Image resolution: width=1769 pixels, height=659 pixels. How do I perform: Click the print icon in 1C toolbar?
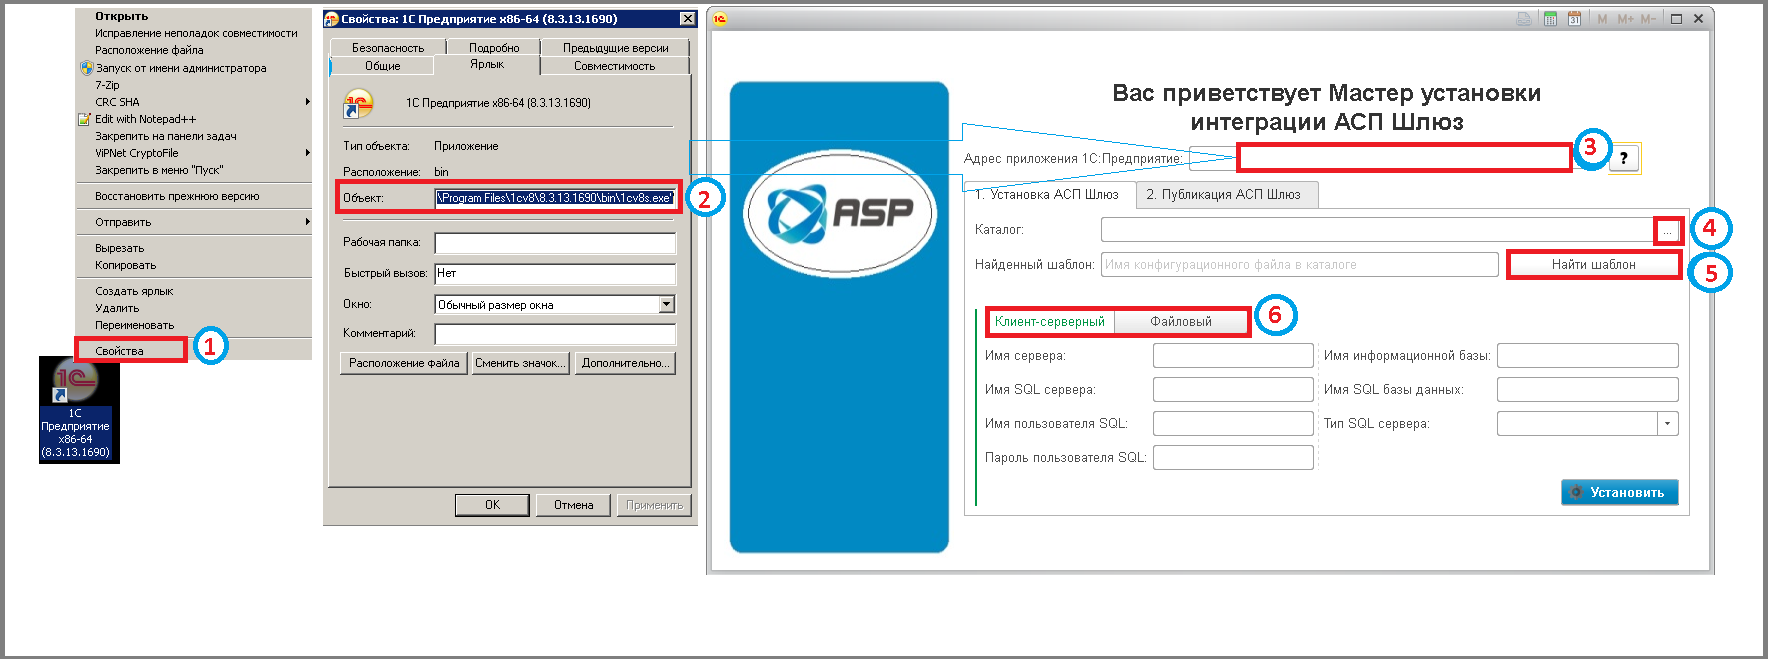click(1524, 19)
